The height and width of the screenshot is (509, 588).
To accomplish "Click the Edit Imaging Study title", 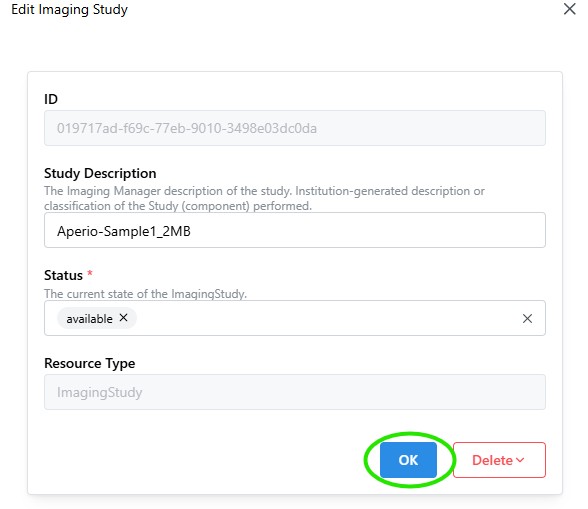I will 69,9.
